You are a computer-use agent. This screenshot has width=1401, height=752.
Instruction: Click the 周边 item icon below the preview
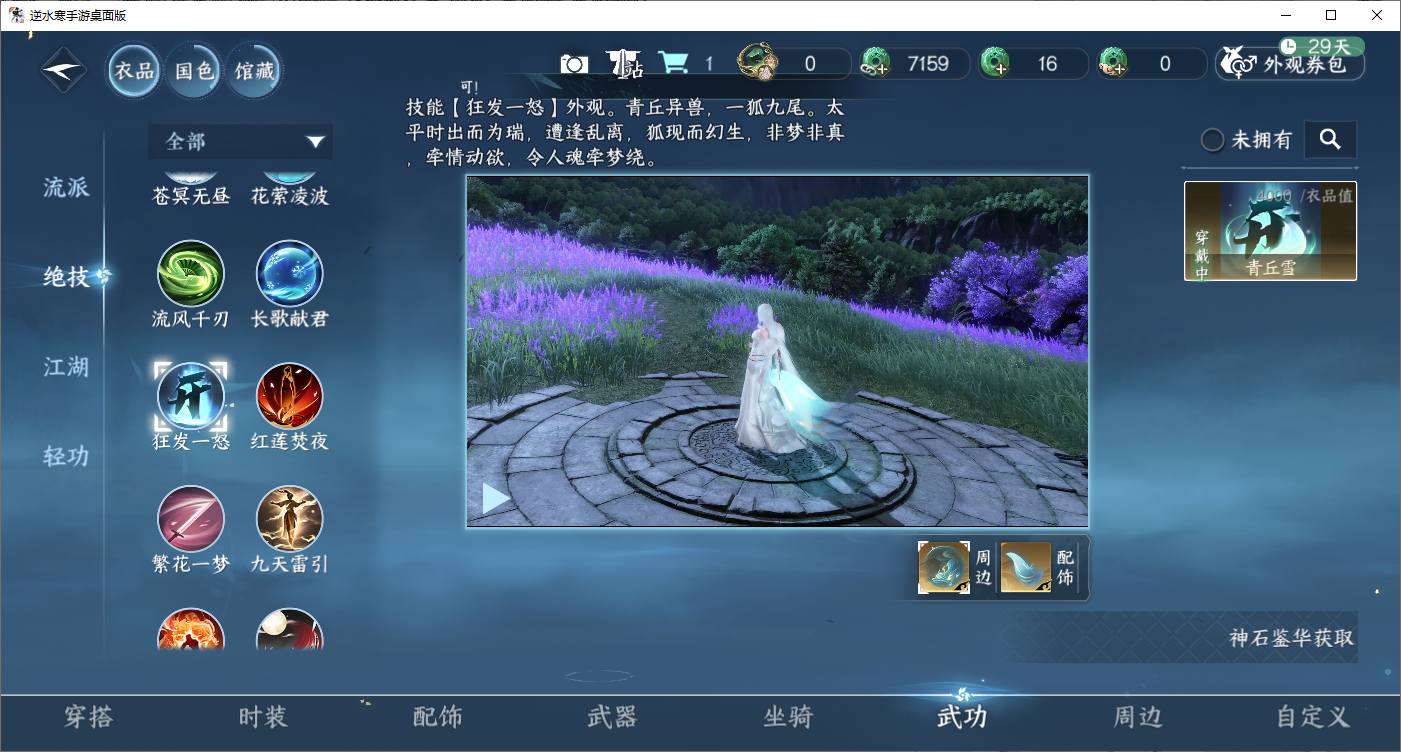[944, 568]
